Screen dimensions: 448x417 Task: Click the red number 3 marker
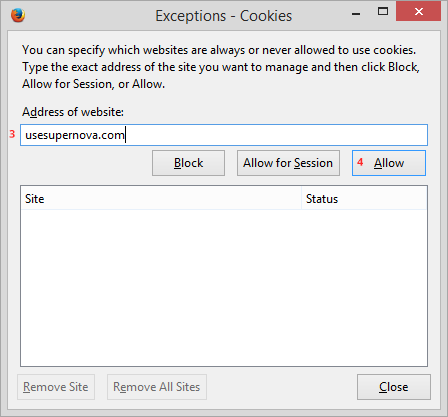[12, 134]
